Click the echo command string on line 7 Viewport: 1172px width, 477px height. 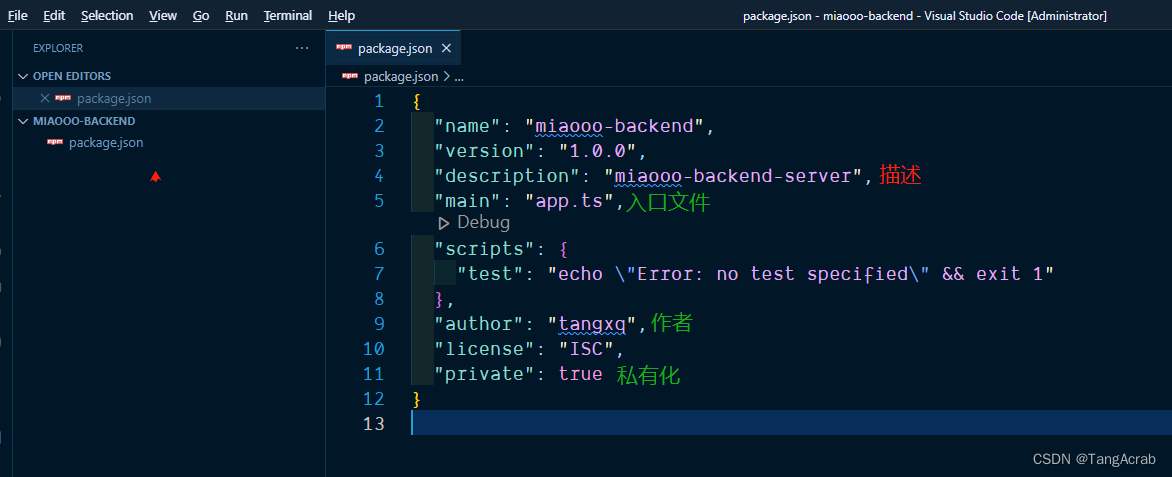pyautogui.click(x=801, y=274)
